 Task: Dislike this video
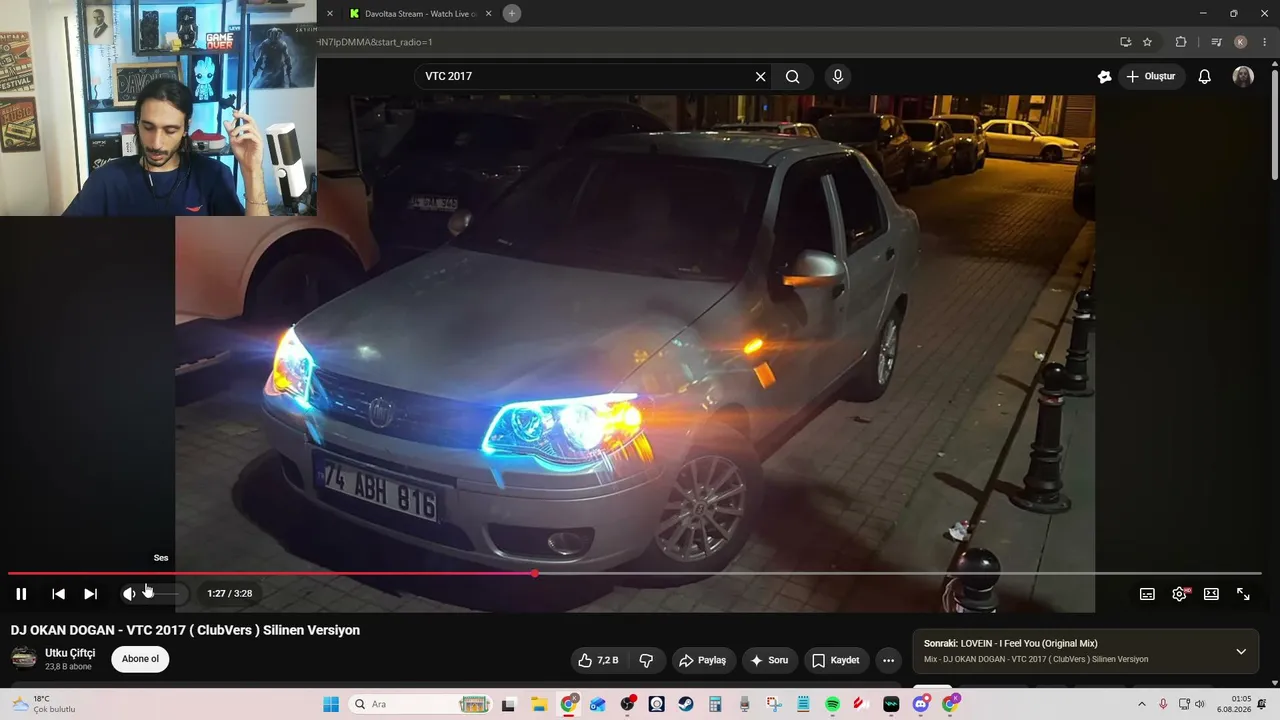[647, 660]
